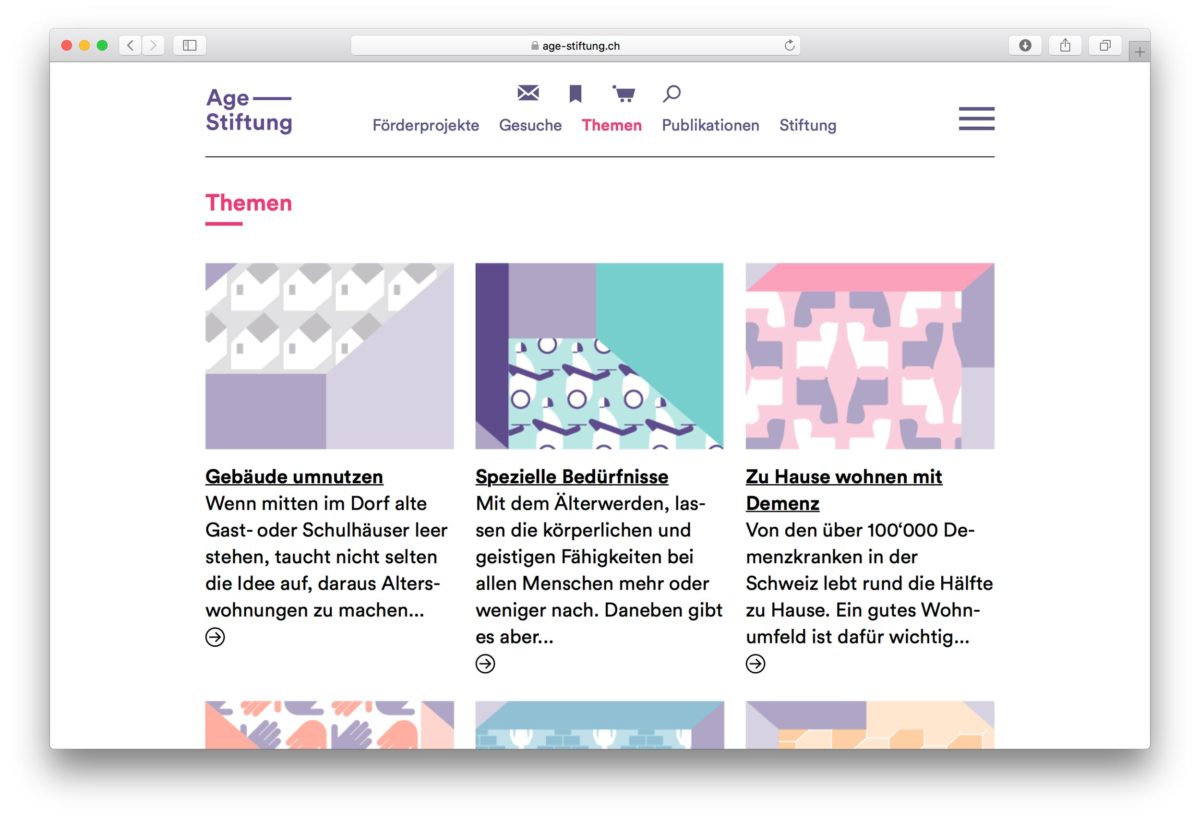Click the Age Stiftung logo
This screenshot has height=820, width=1200.
(x=249, y=110)
